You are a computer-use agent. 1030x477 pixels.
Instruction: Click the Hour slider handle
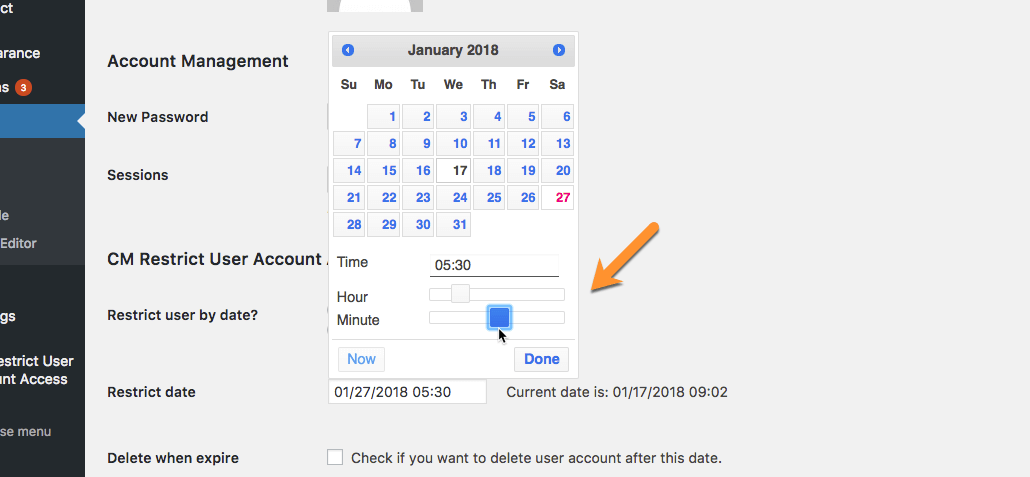click(460, 294)
